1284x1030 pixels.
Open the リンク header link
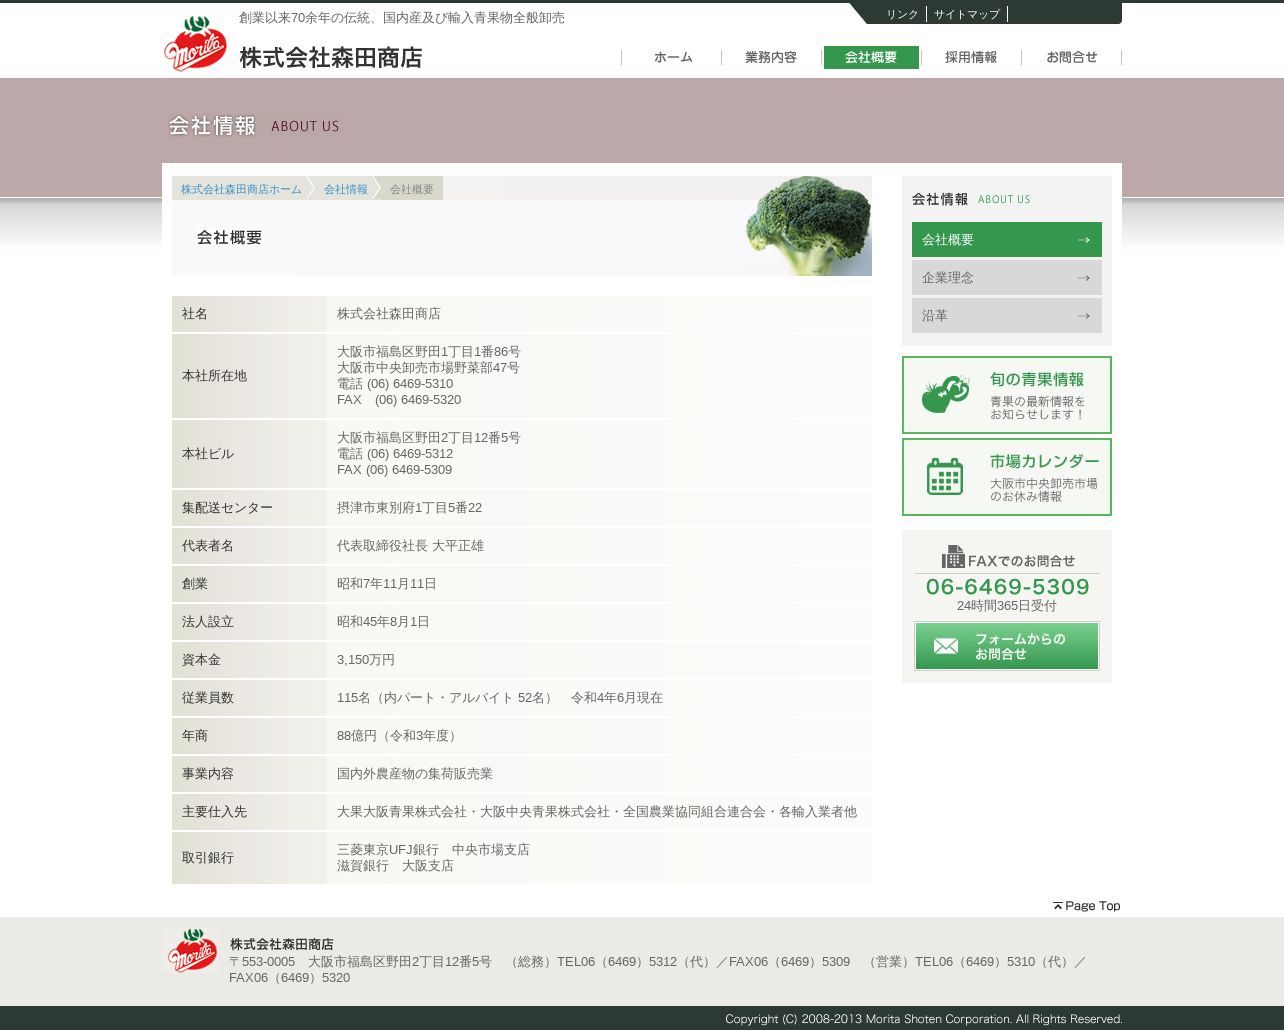902,14
